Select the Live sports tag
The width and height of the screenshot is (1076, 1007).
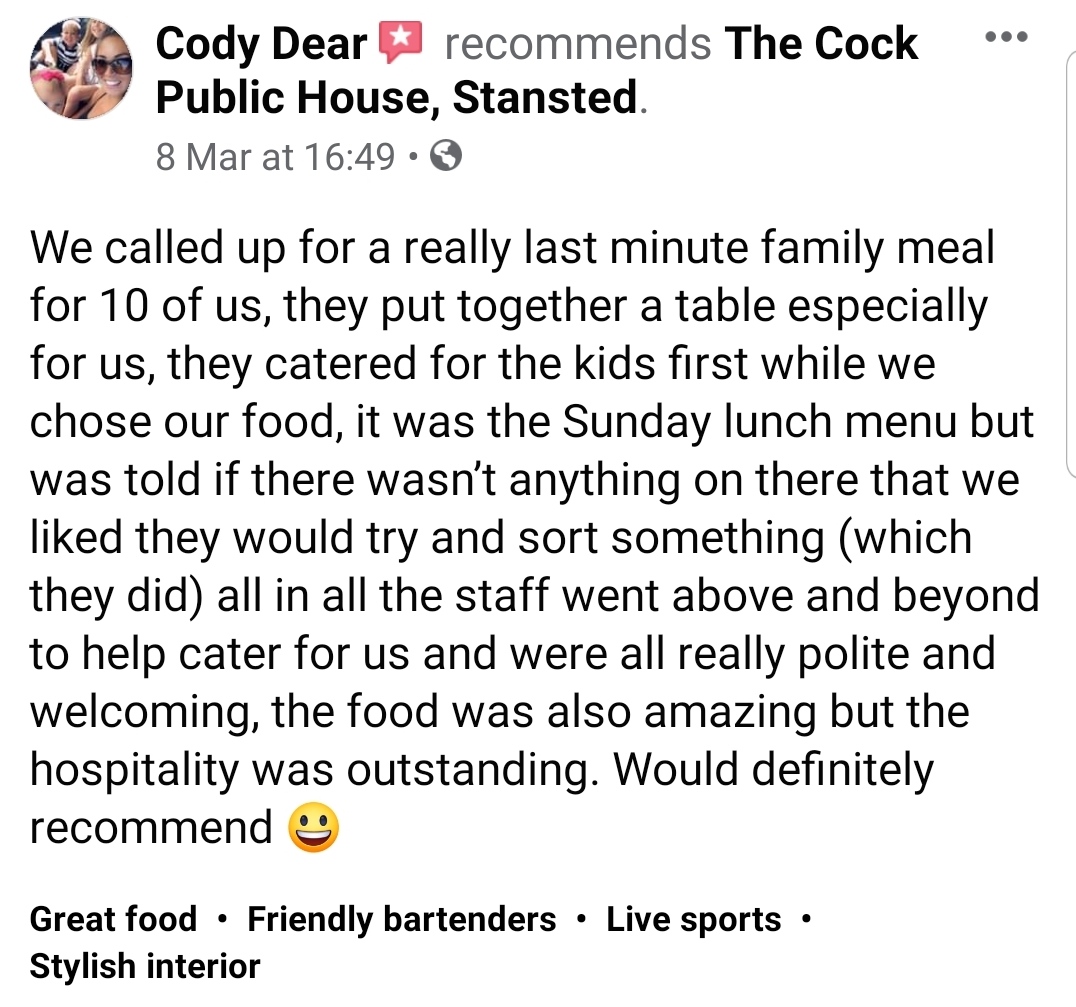694,918
